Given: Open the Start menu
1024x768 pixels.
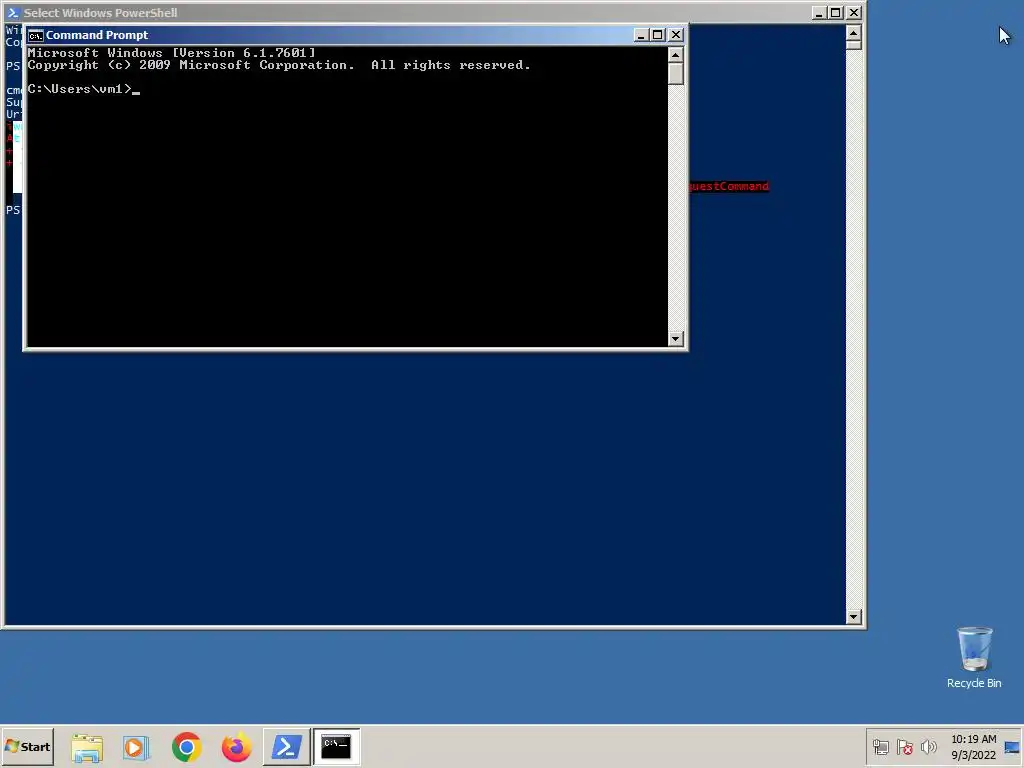Looking at the screenshot, I should click(27, 746).
